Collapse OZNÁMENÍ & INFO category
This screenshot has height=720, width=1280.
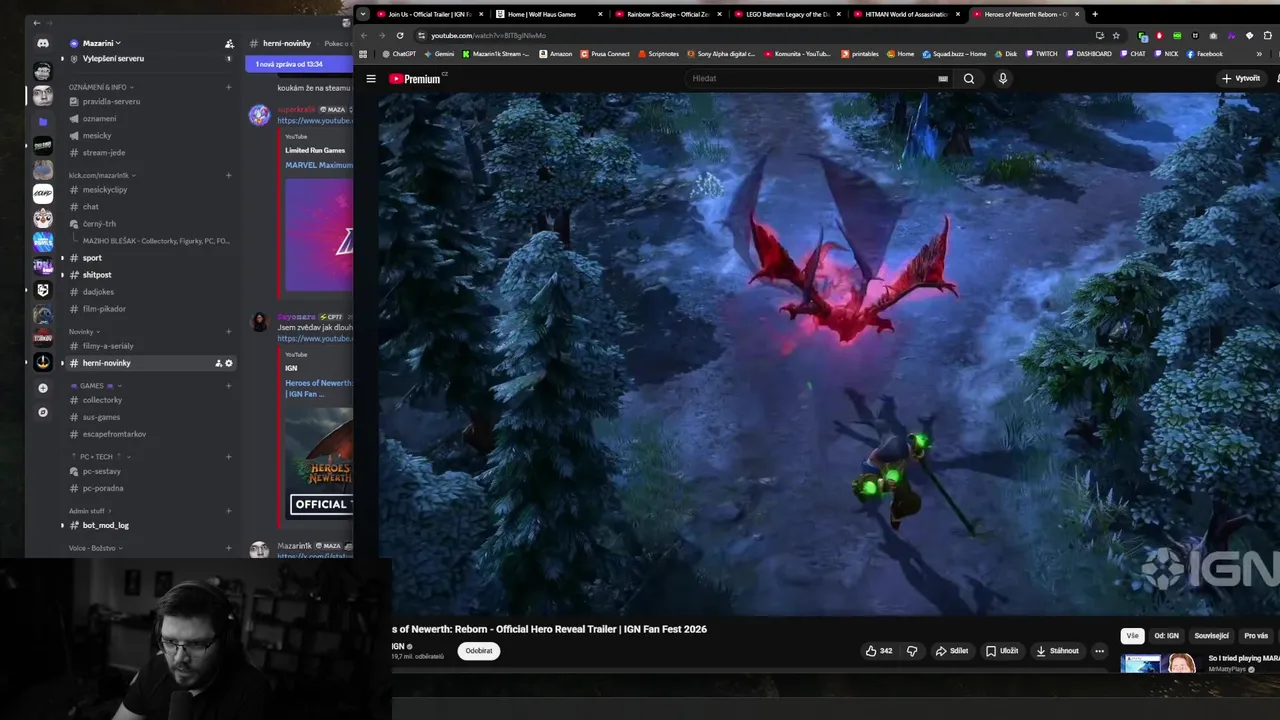[x=101, y=87]
